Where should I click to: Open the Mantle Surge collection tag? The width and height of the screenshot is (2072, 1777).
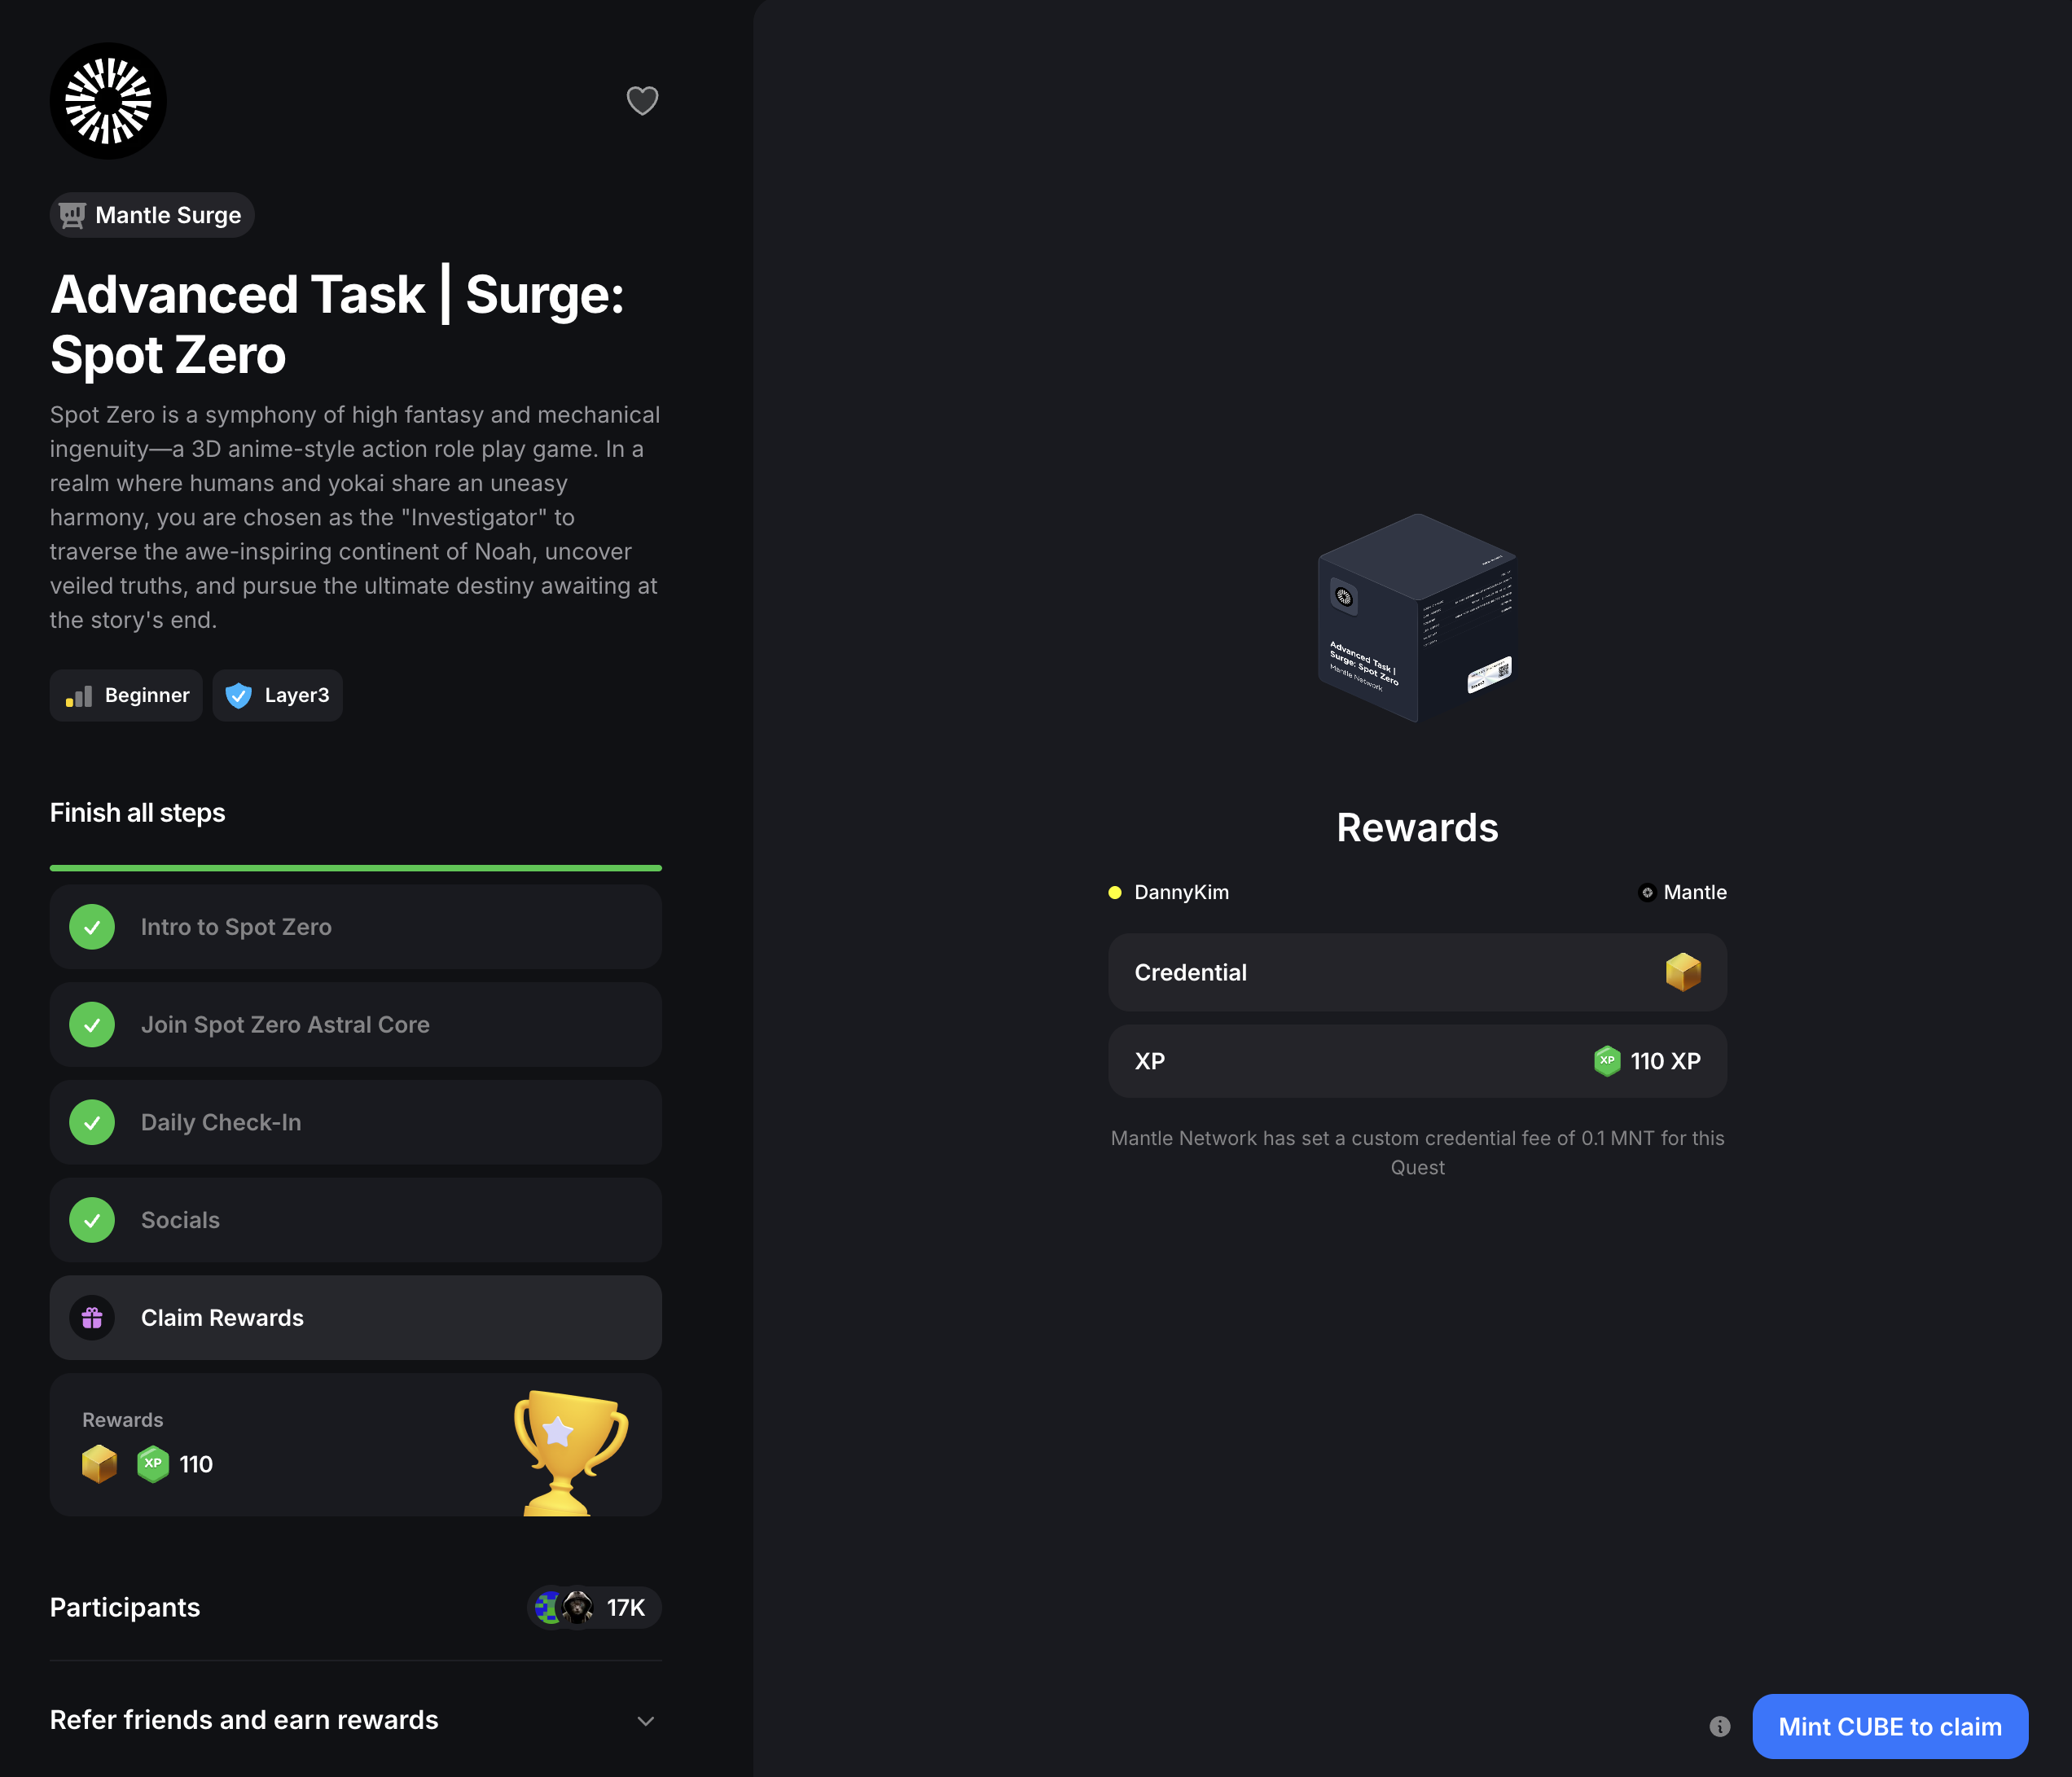(x=152, y=215)
